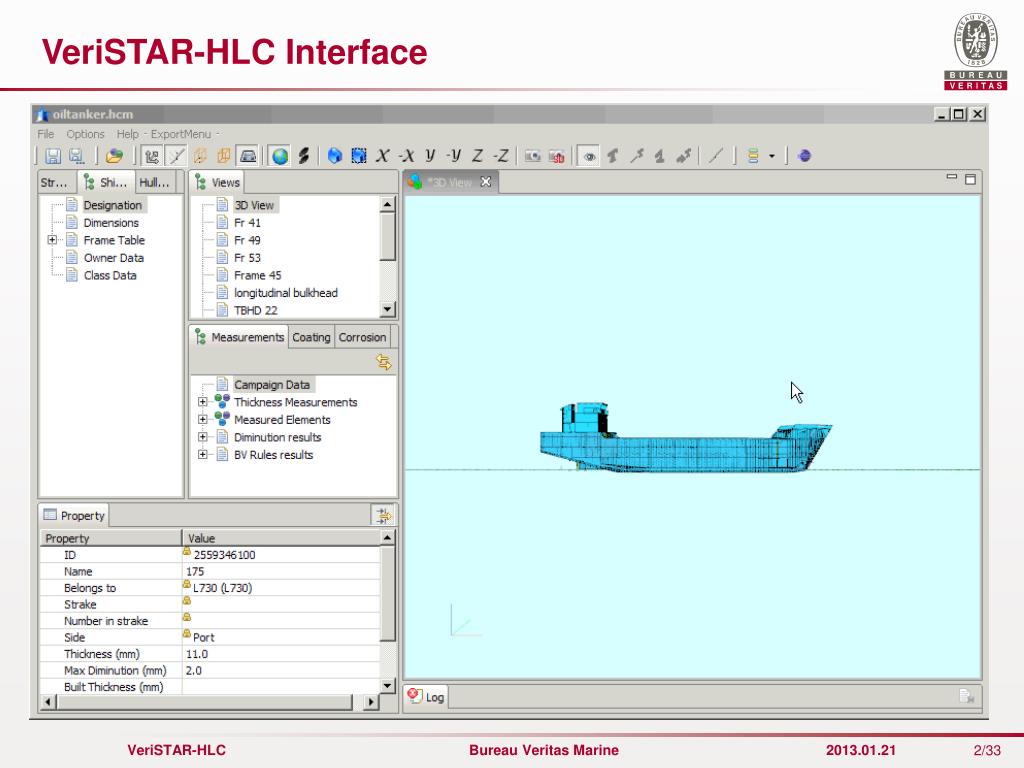Screen dimensions: 1024x768
Task: Set view along the -Z axis
Action: [501, 156]
